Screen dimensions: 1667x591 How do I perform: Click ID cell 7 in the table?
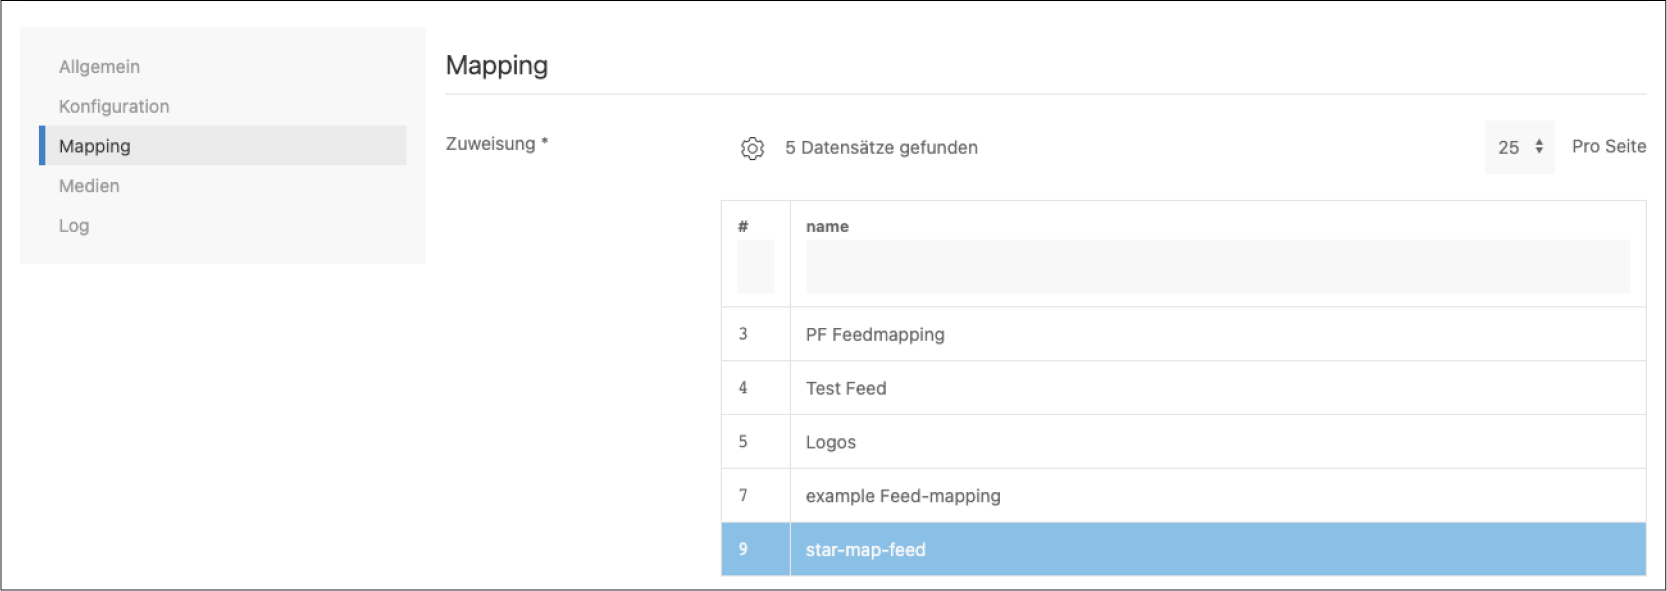pos(743,495)
